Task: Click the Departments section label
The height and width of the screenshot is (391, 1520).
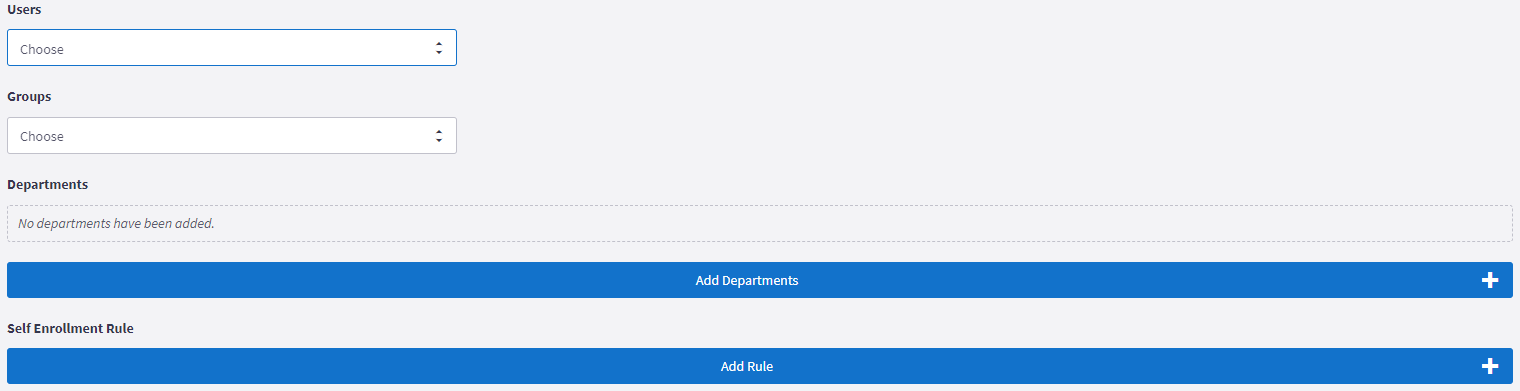Action: [x=47, y=184]
